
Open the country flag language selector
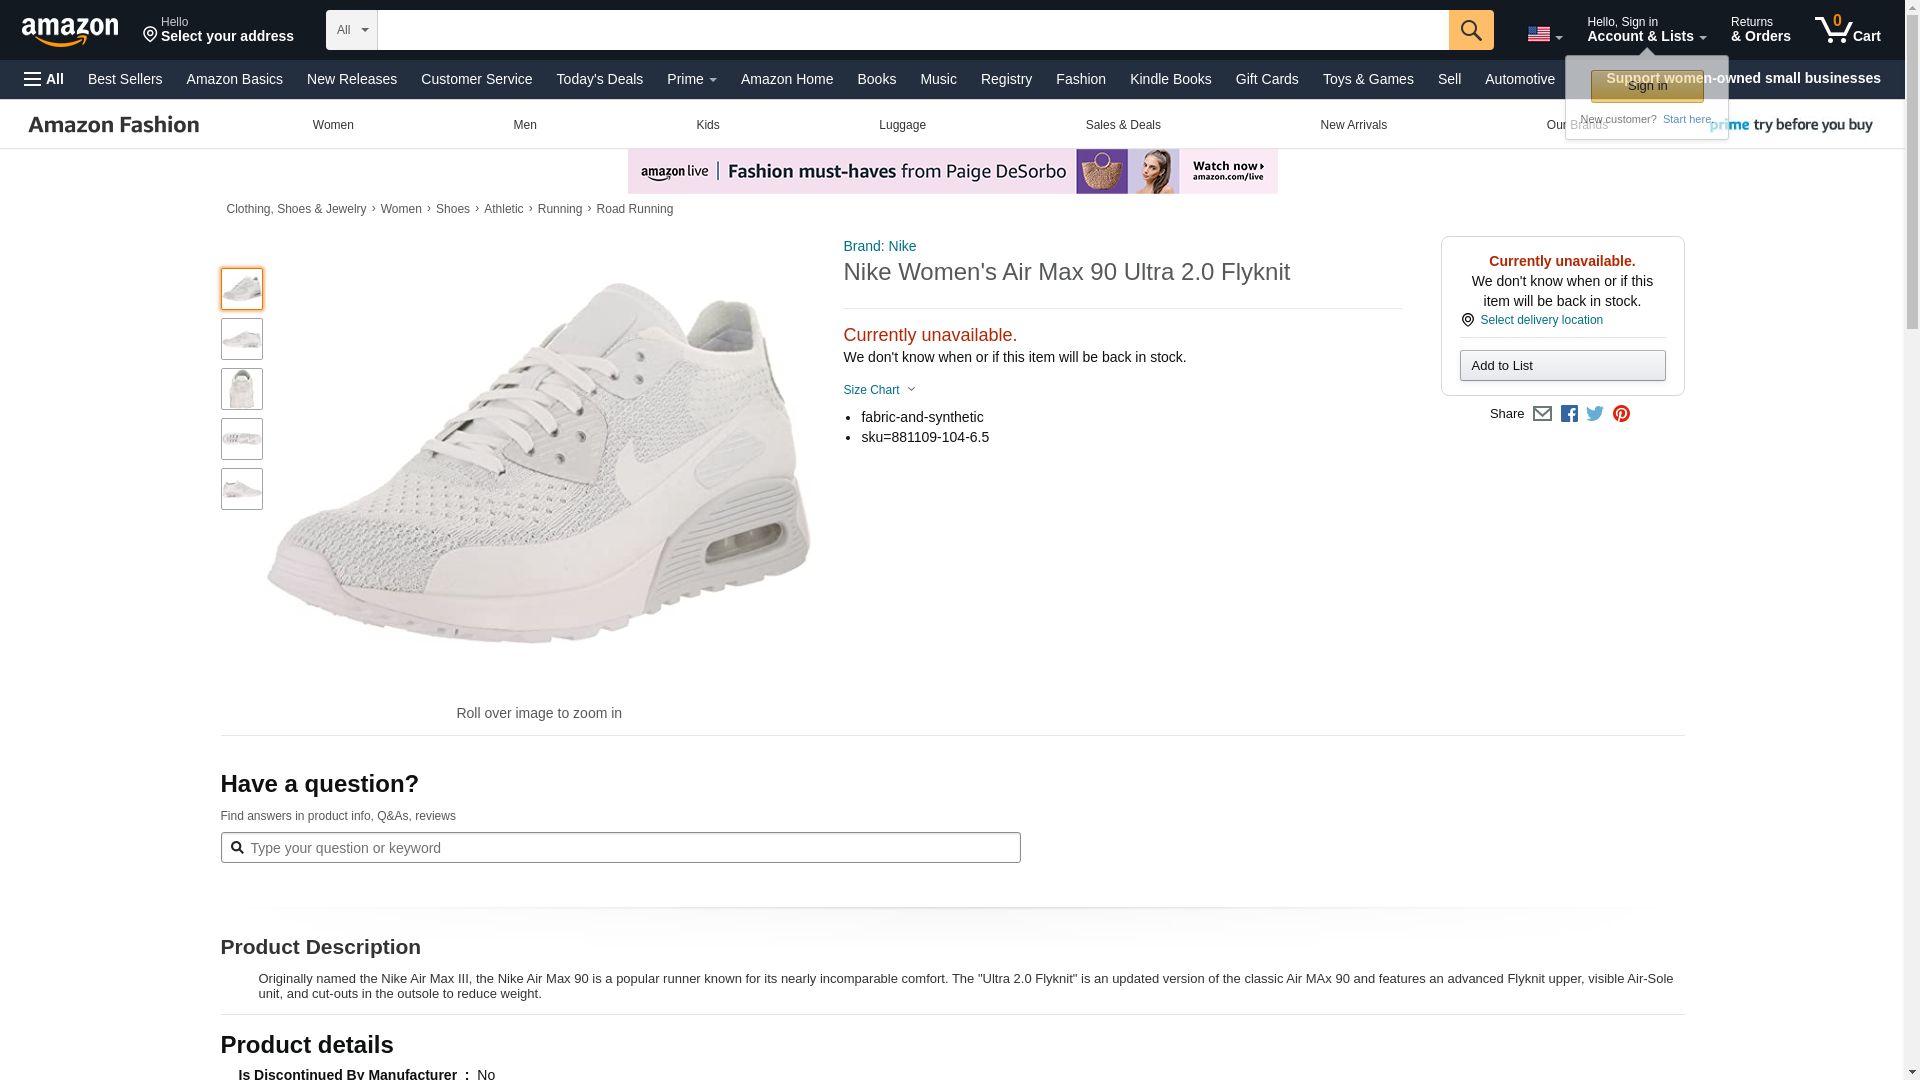(1544, 34)
